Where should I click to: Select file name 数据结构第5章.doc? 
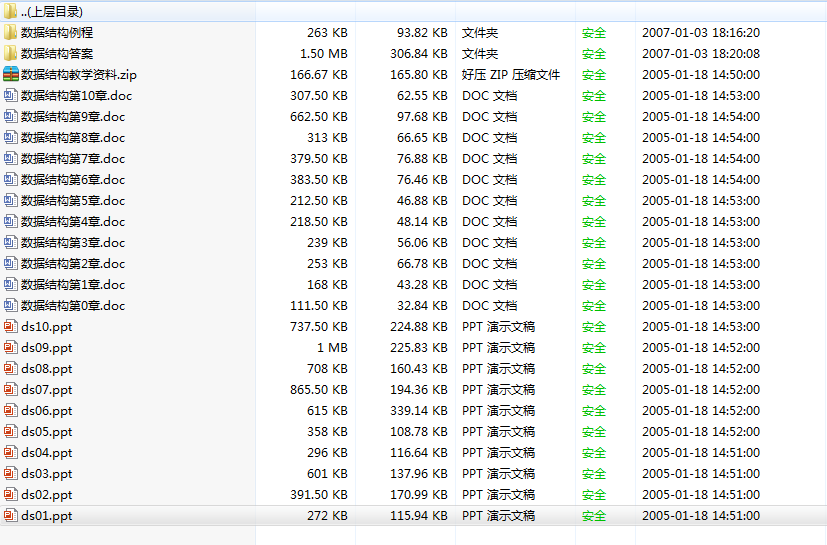pos(73,201)
